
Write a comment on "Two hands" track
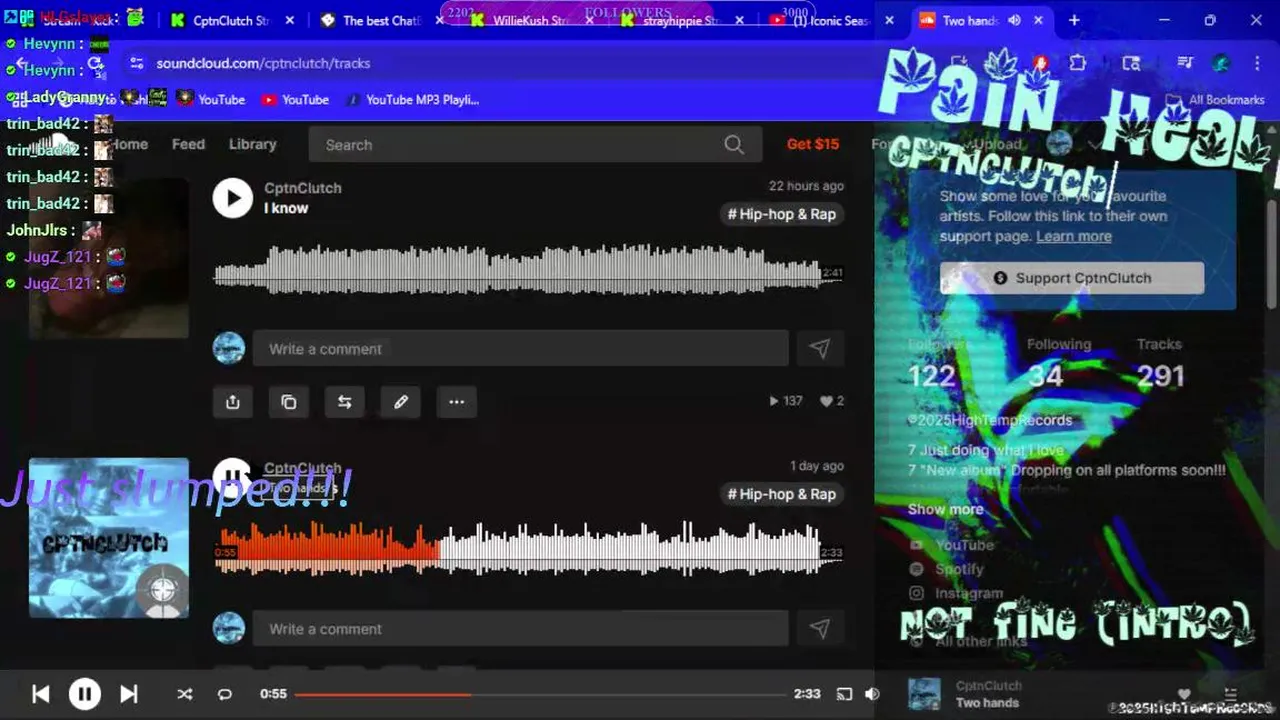[520, 629]
